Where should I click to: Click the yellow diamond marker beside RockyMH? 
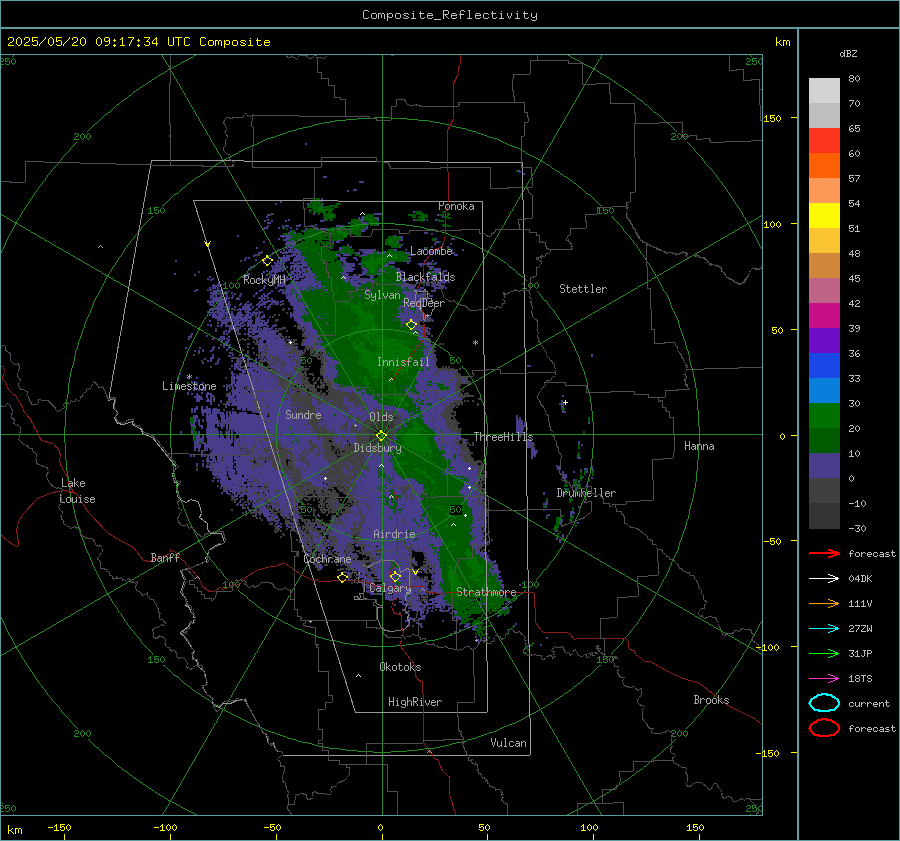267,261
